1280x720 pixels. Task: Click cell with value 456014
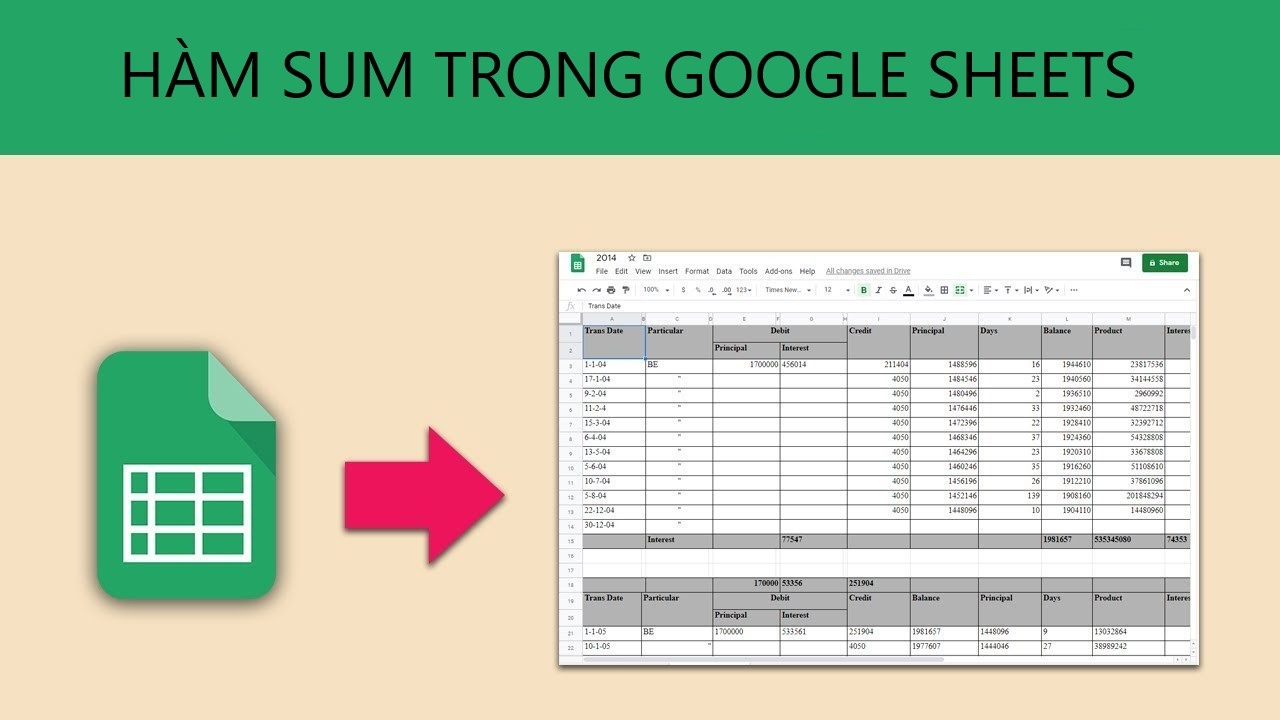coord(813,366)
